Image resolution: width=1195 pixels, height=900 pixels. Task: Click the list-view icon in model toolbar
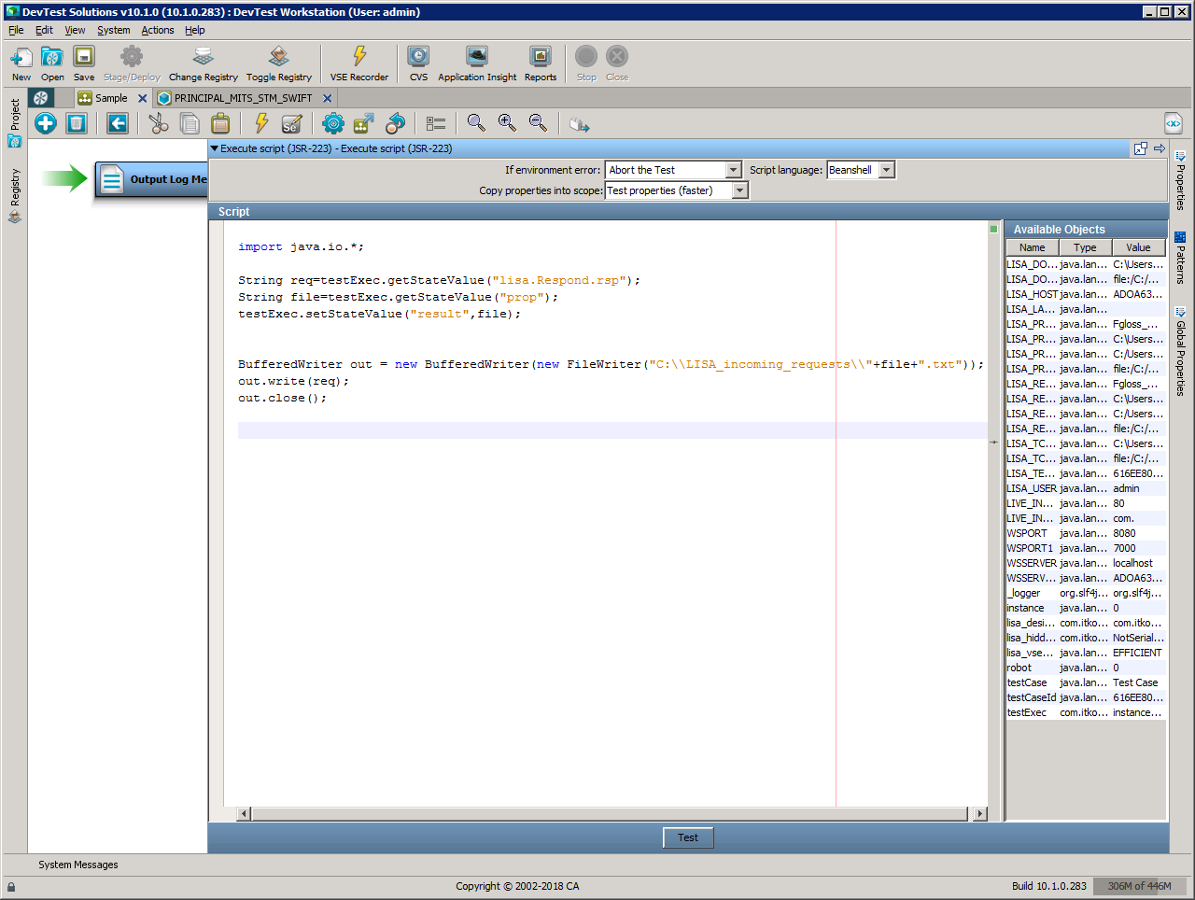436,123
